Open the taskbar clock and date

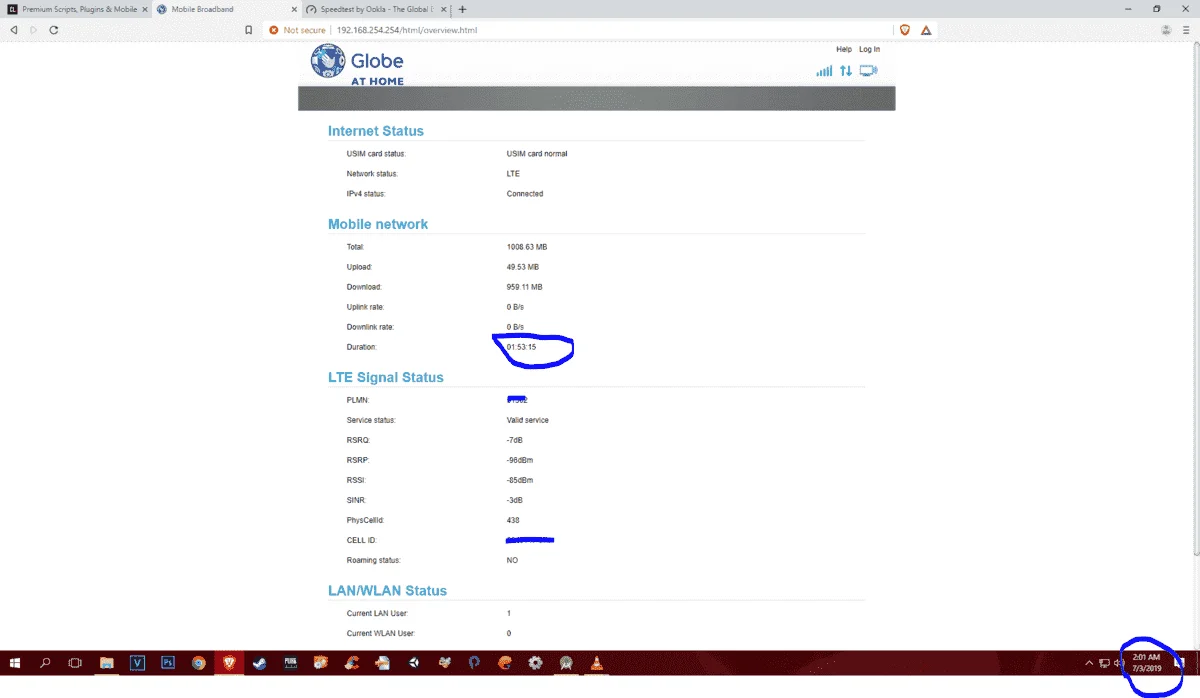[x=1146, y=662]
